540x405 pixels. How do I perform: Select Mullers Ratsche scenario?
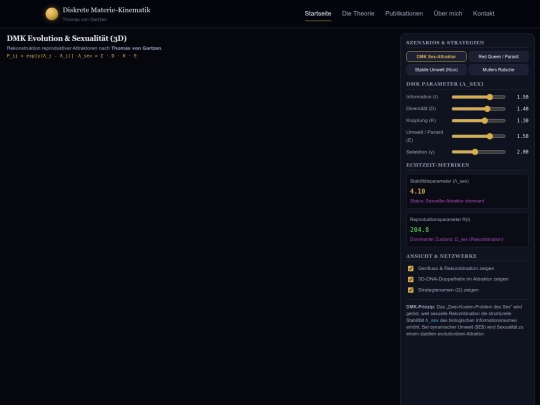coord(498,70)
